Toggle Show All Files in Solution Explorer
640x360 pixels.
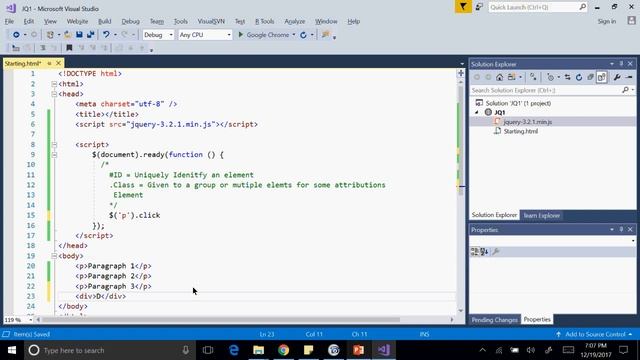(602, 77)
